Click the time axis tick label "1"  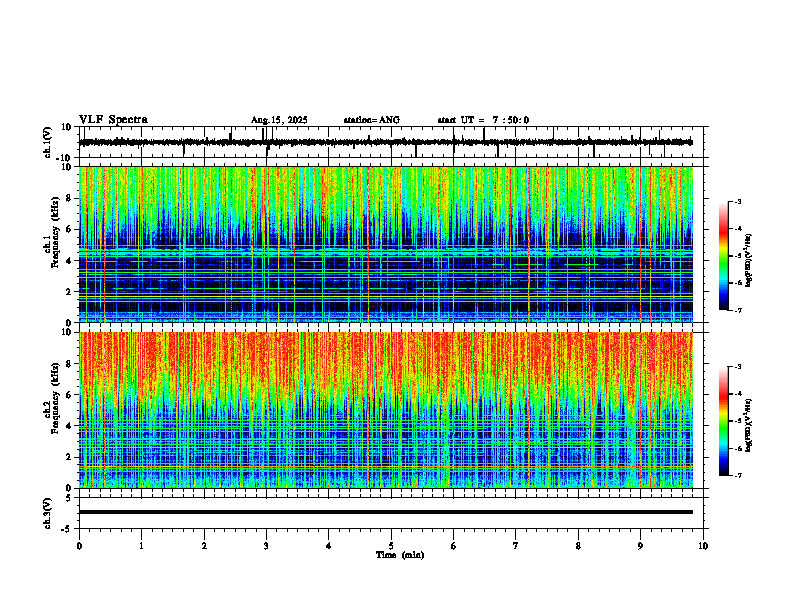coord(141,546)
